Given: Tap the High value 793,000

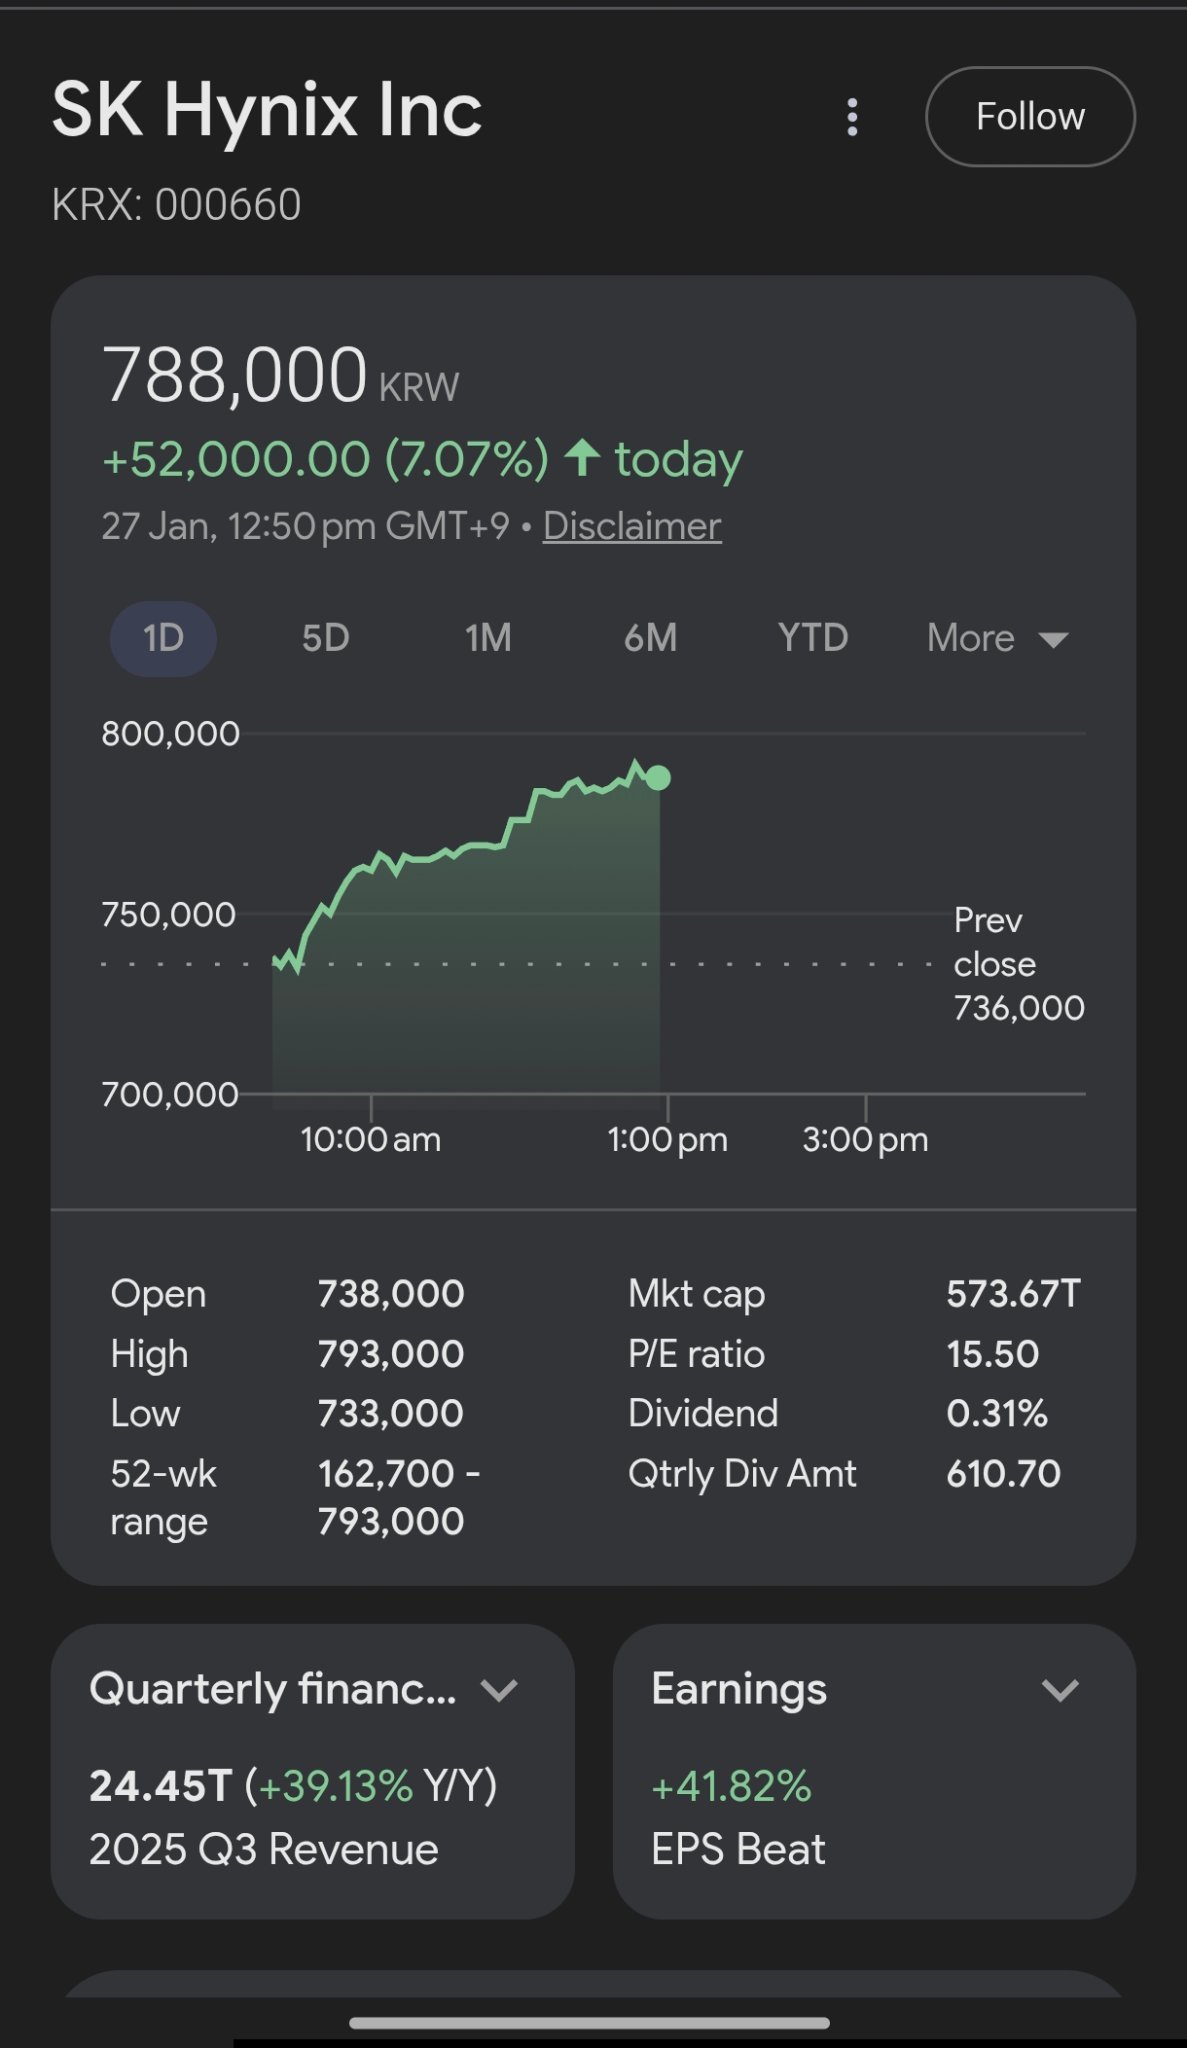Looking at the screenshot, I should [391, 1354].
